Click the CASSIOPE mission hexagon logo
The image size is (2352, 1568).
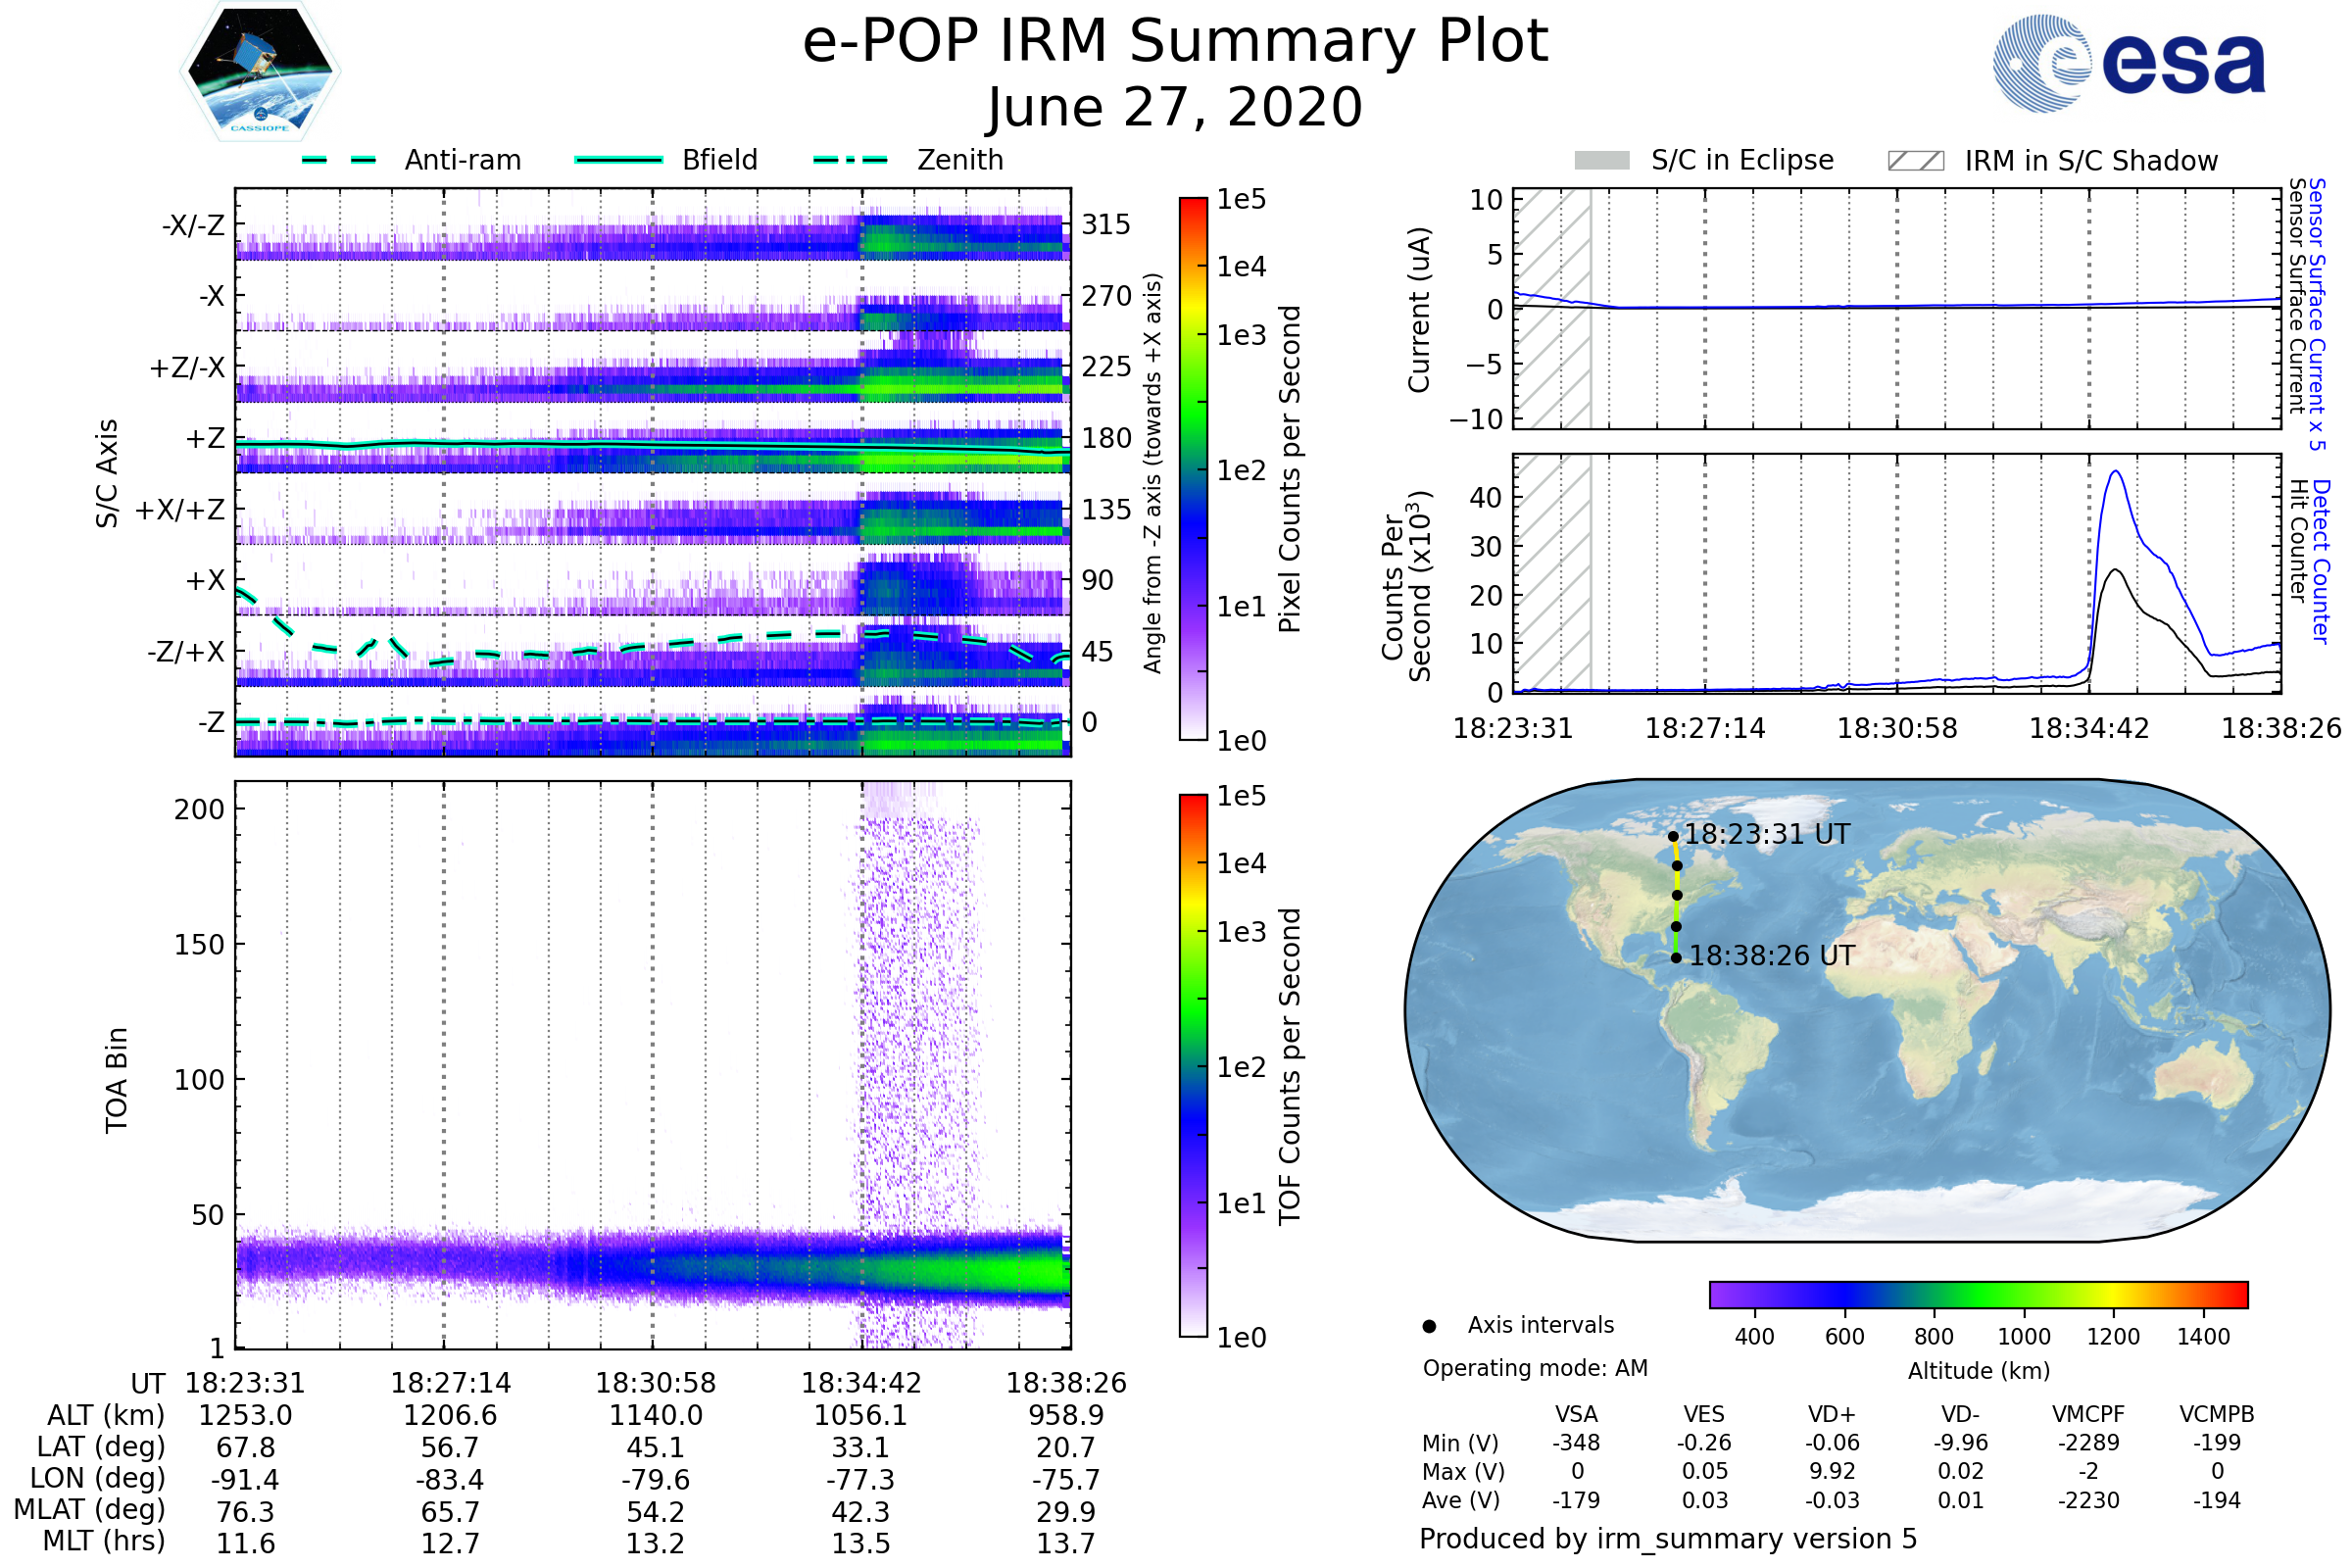pos(260,72)
